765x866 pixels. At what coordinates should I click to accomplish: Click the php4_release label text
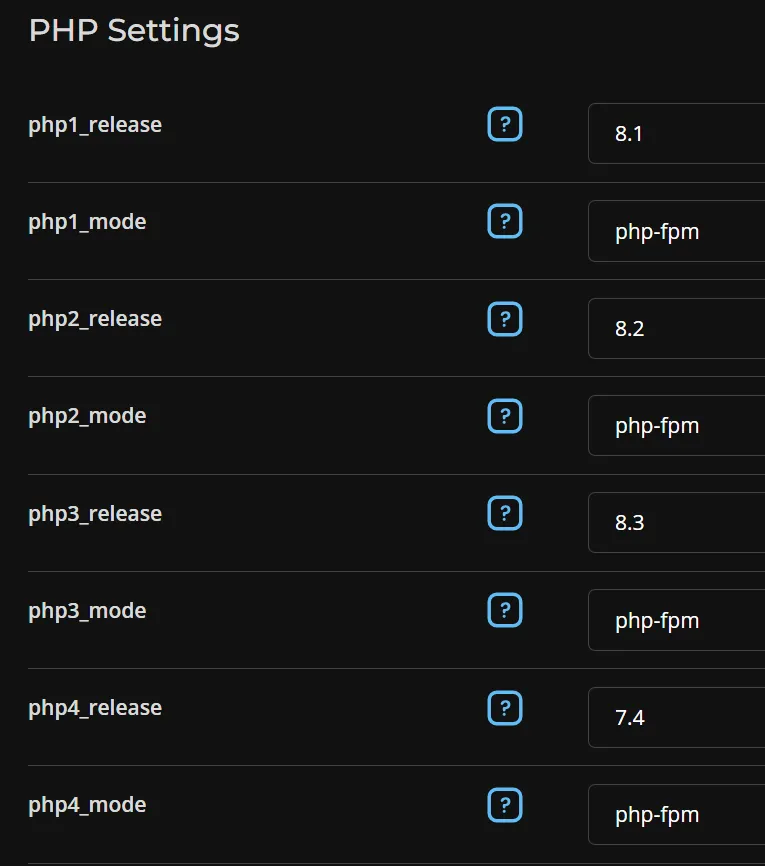(x=95, y=708)
